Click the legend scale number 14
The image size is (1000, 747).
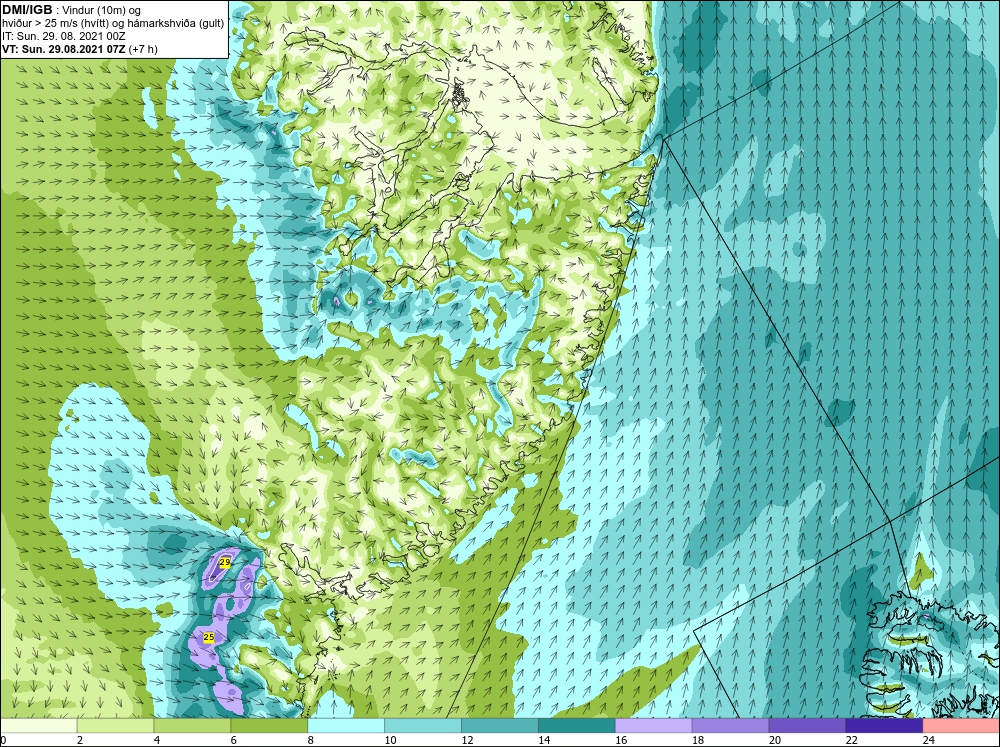(544, 740)
